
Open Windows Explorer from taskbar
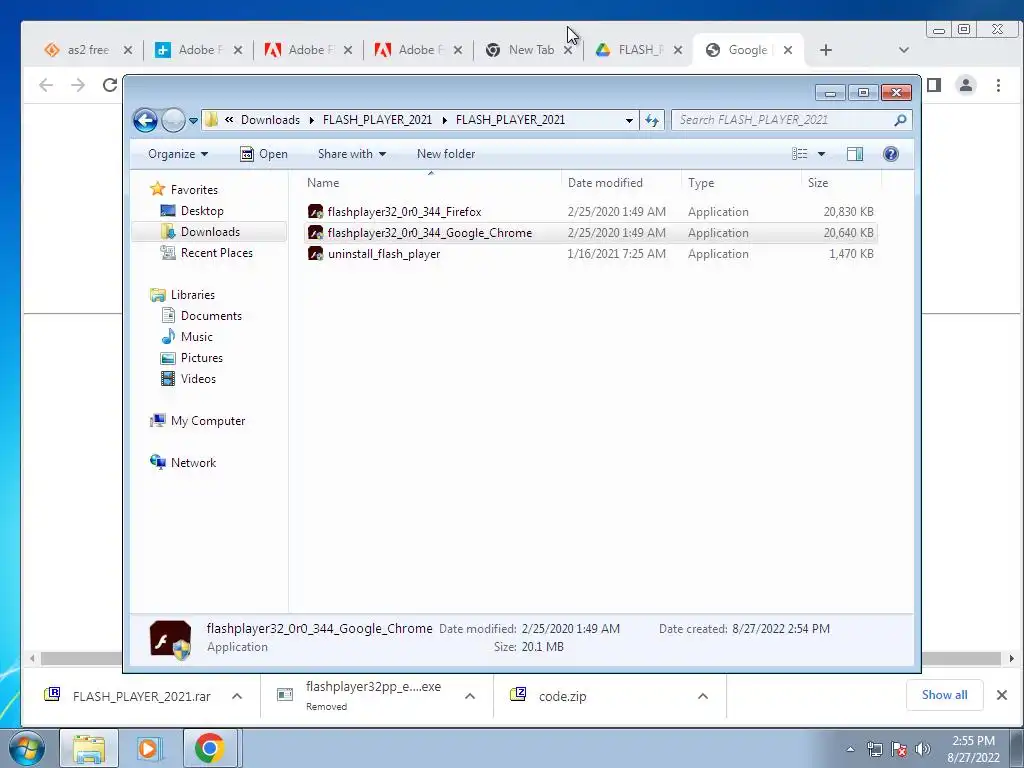pos(89,748)
